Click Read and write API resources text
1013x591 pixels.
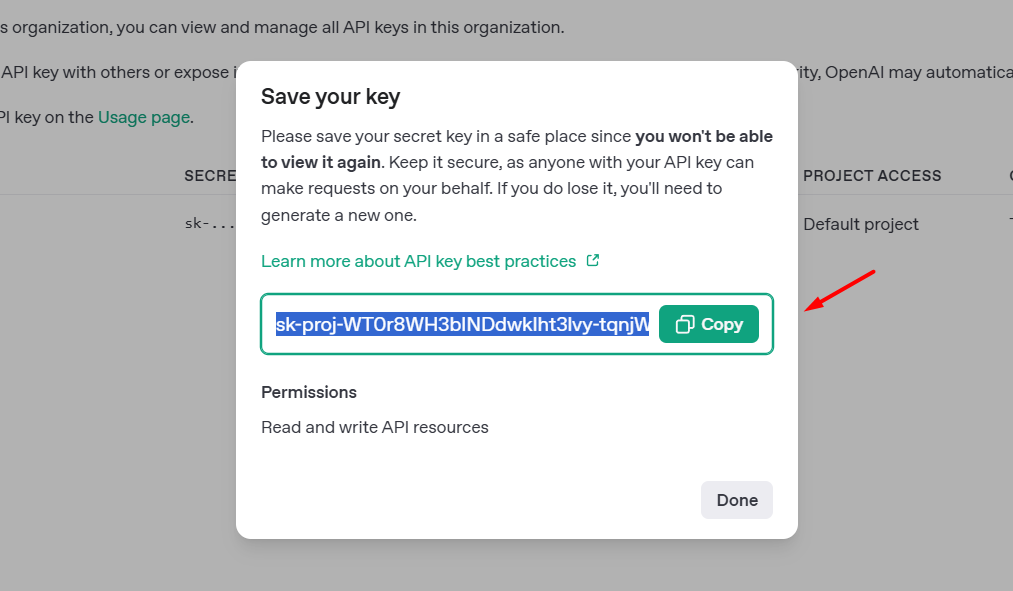click(375, 427)
